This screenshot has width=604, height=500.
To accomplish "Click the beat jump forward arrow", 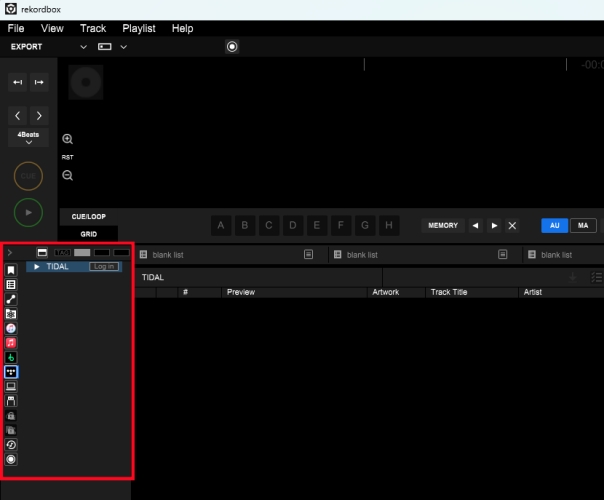I will [39, 116].
